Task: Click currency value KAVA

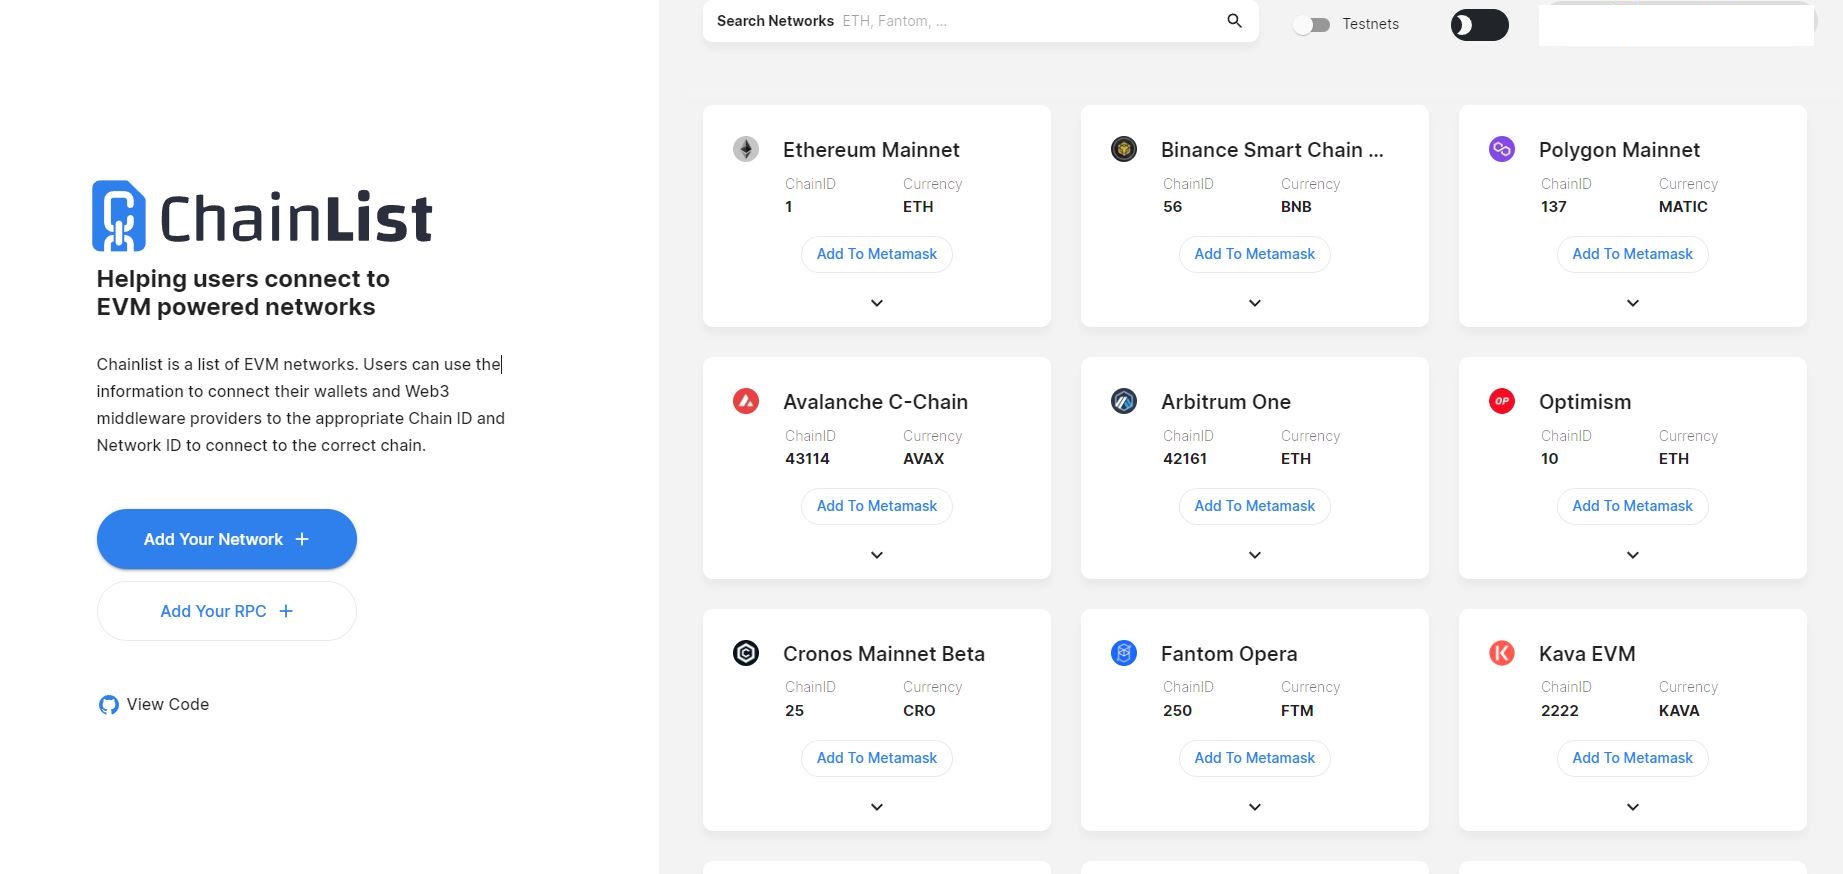Action: pos(1679,711)
